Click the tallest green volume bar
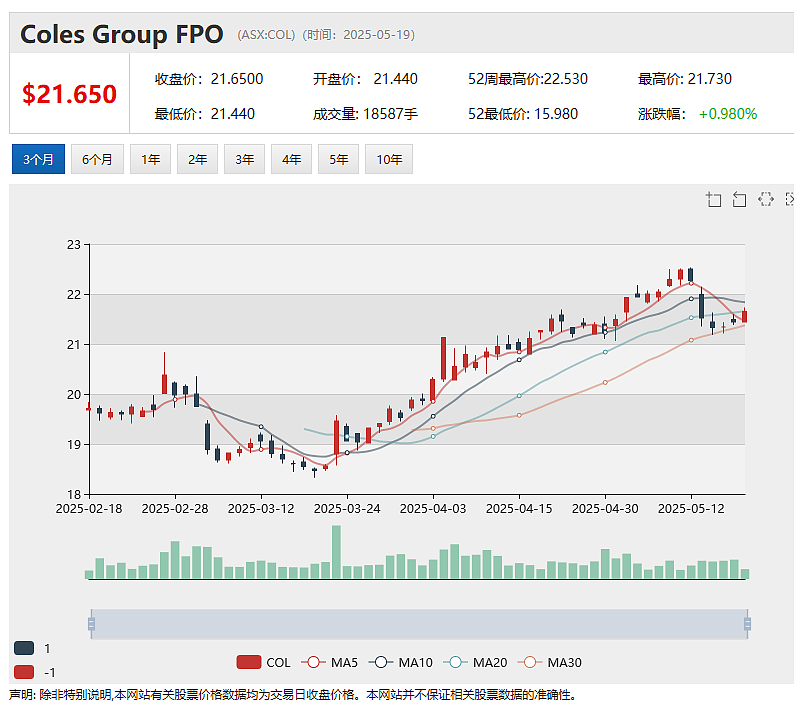Viewport: 809px width, 714px height. (x=336, y=551)
